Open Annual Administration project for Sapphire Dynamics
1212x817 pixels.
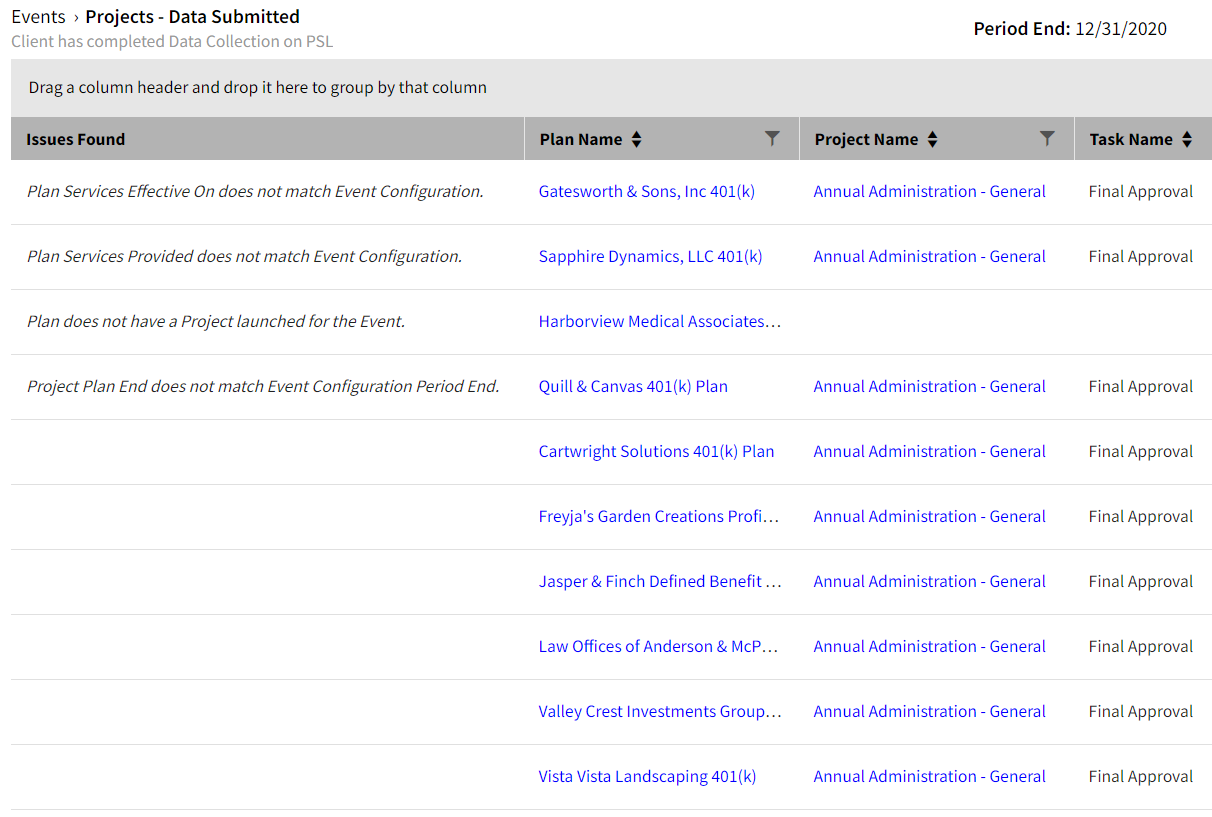(930, 257)
